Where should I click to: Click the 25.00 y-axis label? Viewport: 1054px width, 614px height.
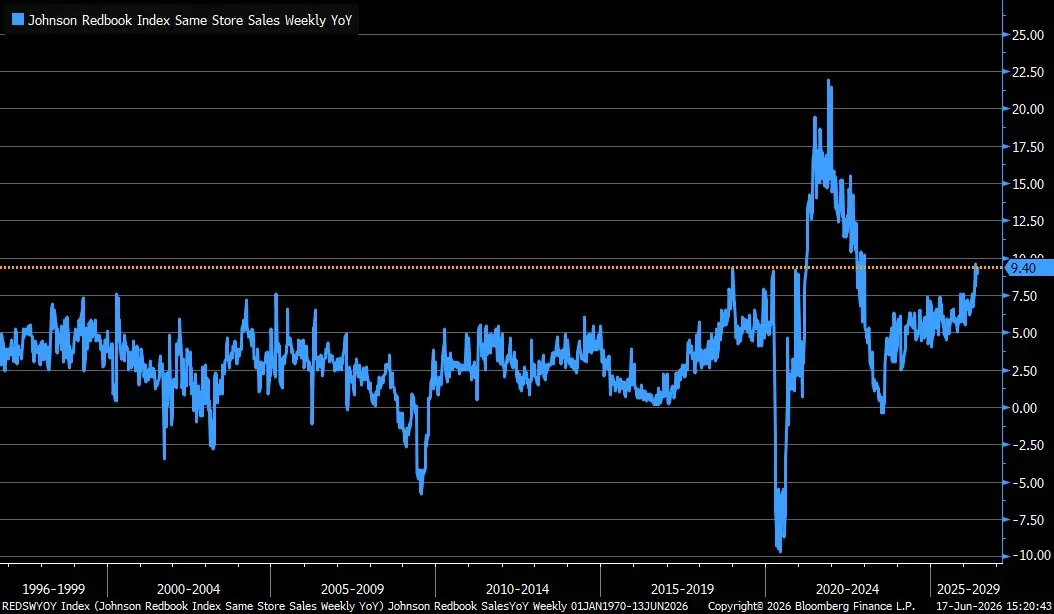point(1028,35)
